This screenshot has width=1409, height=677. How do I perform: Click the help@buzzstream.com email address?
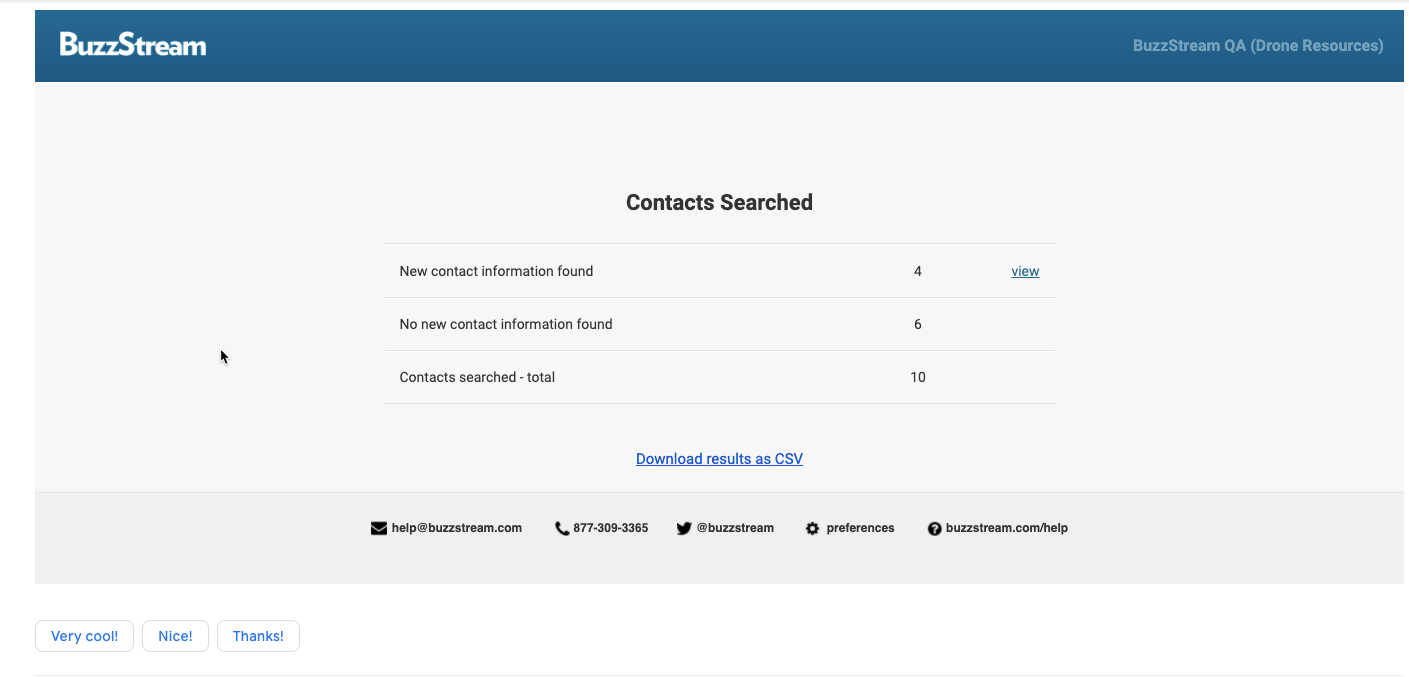point(457,528)
